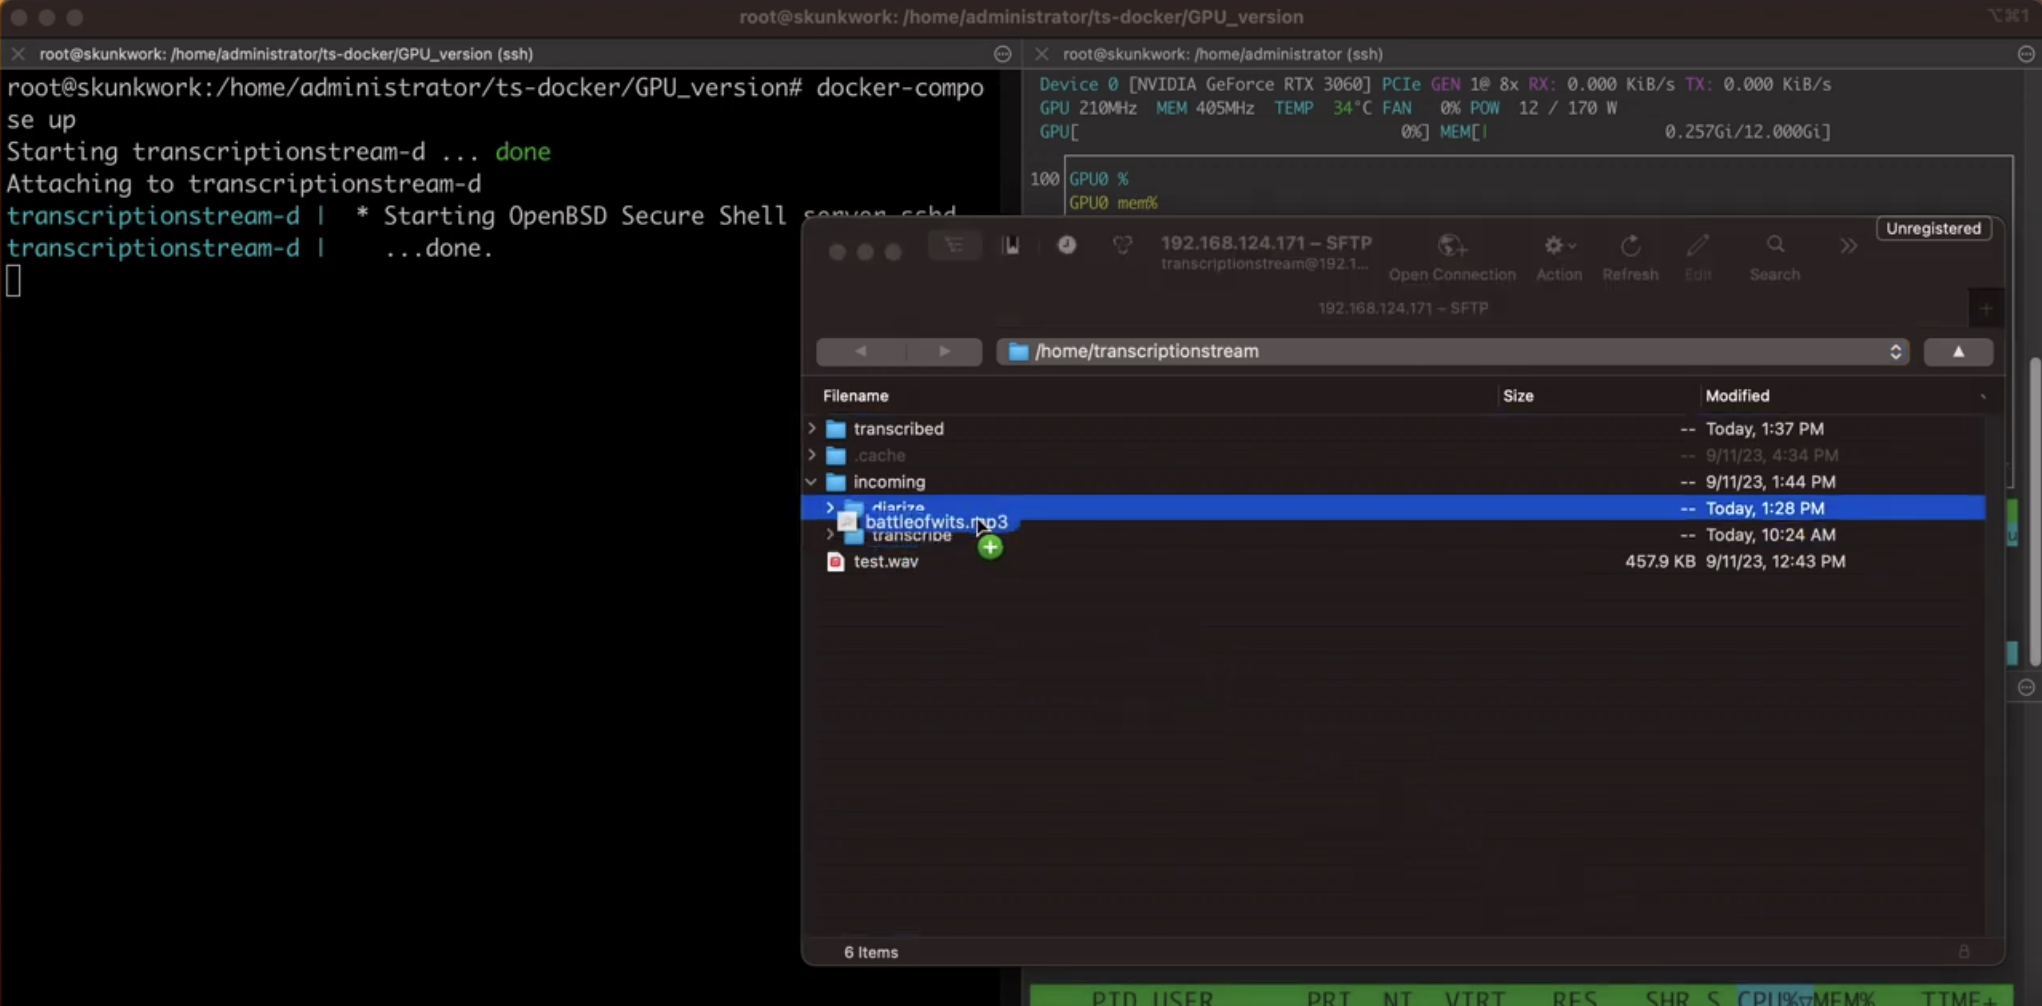Add a new SFTP browser tab
The image size is (2042, 1006).
click(x=1986, y=308)
